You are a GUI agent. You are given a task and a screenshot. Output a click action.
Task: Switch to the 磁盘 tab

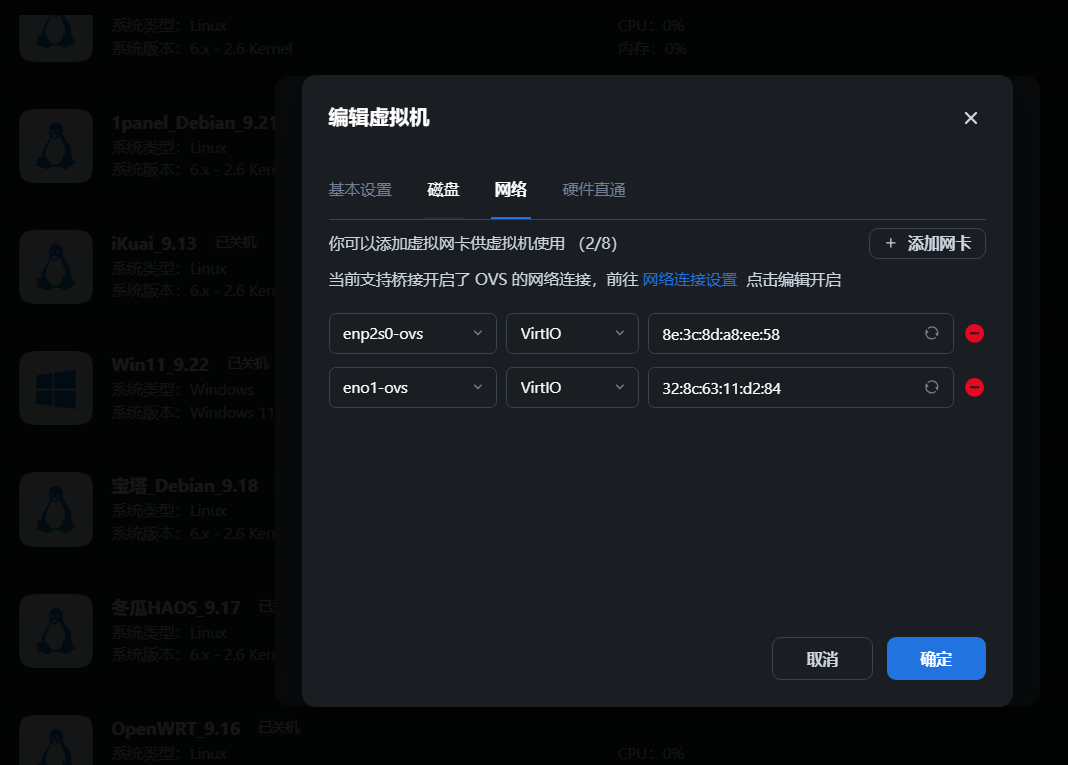(x=443, y=189)
